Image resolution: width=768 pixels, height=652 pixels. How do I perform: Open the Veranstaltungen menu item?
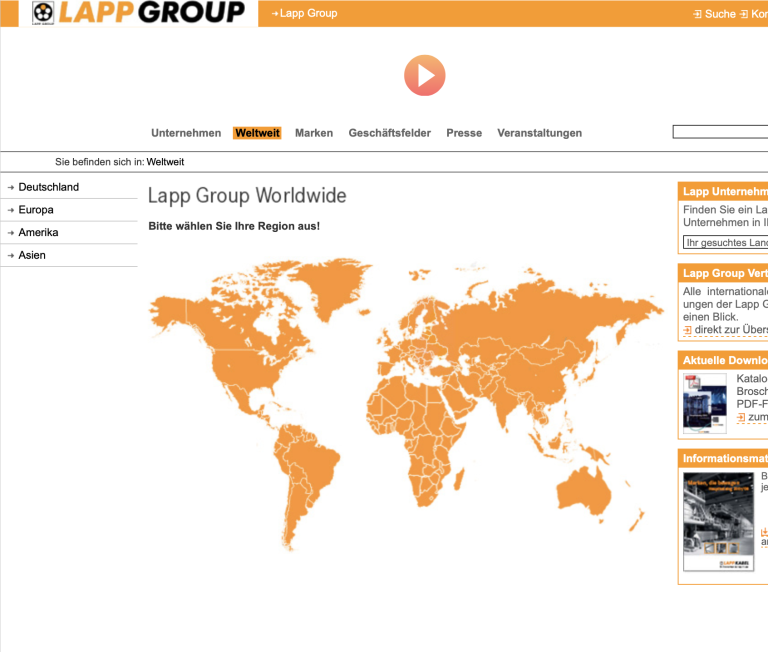pos(539,133)
